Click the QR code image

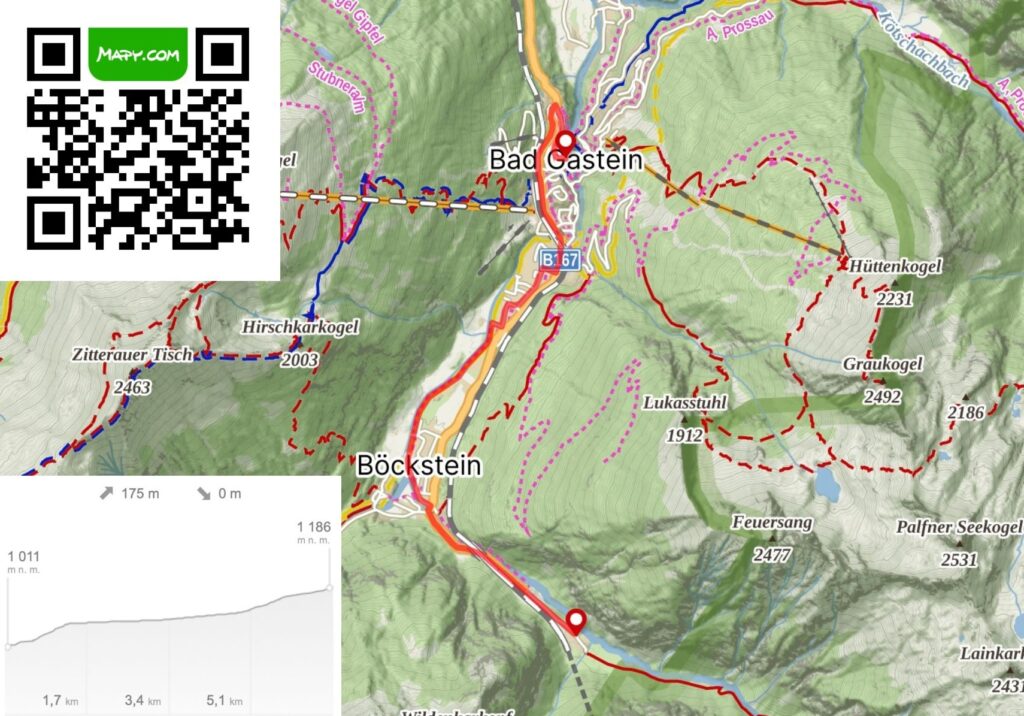click(138, 138)
